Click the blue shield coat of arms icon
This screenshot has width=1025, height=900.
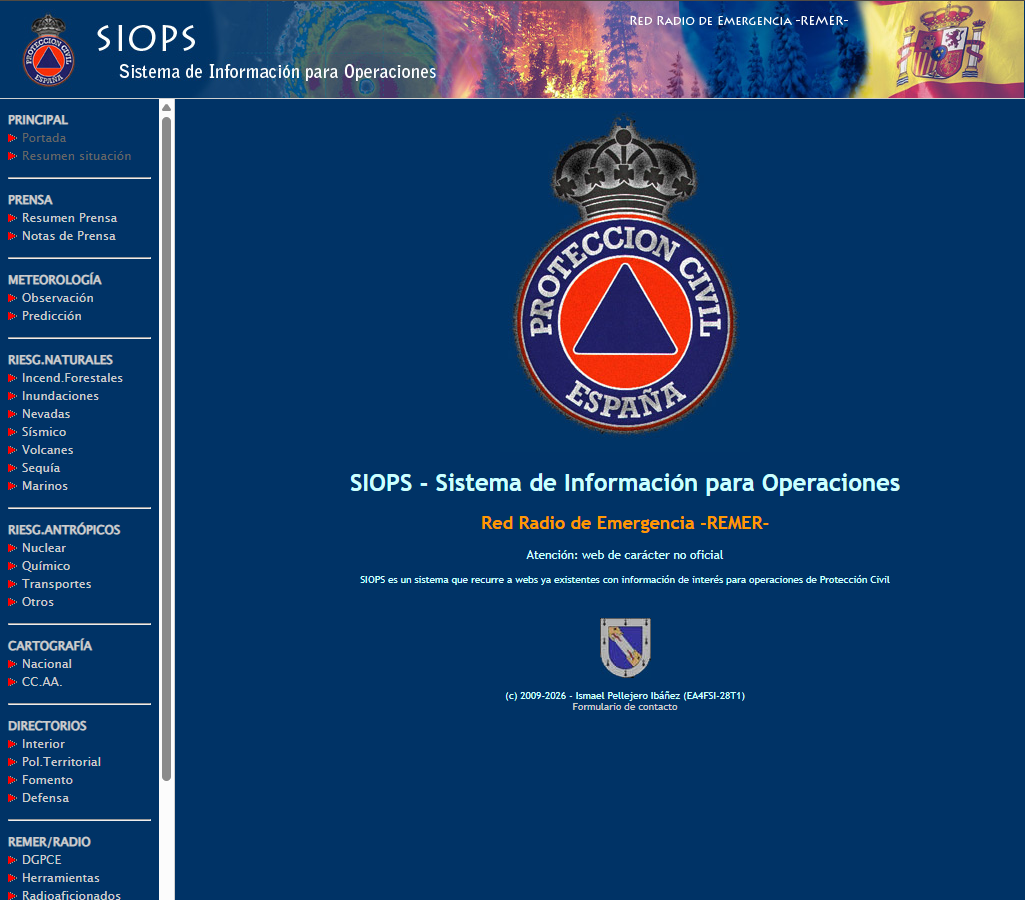click(x=625, y=647)
